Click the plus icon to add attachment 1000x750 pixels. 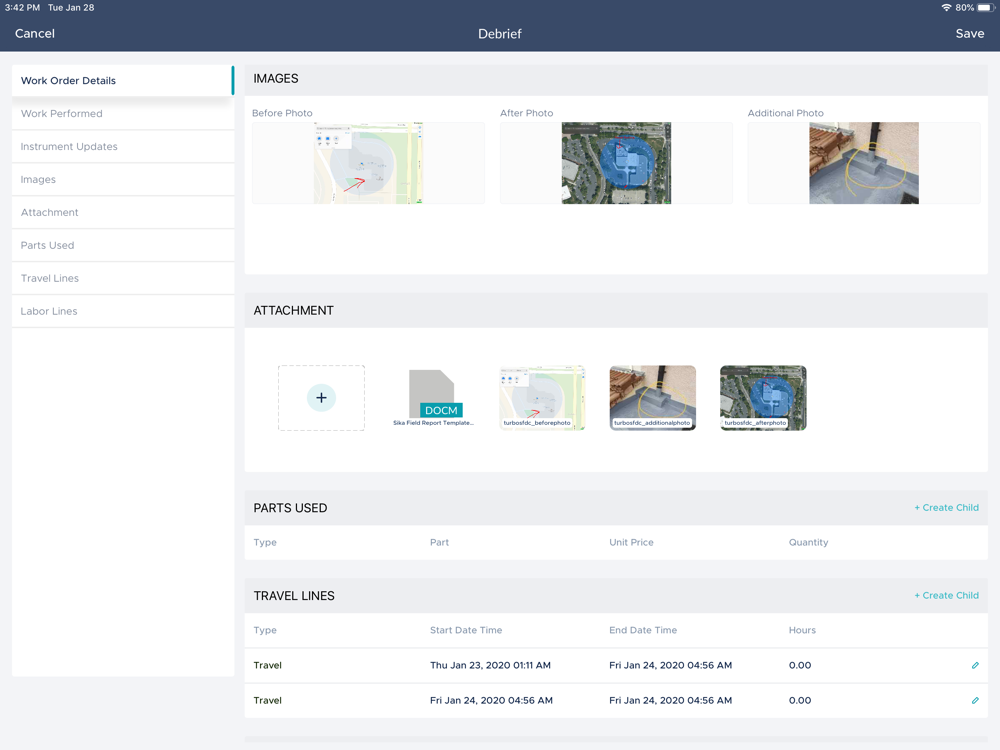[x=321, y=398]
